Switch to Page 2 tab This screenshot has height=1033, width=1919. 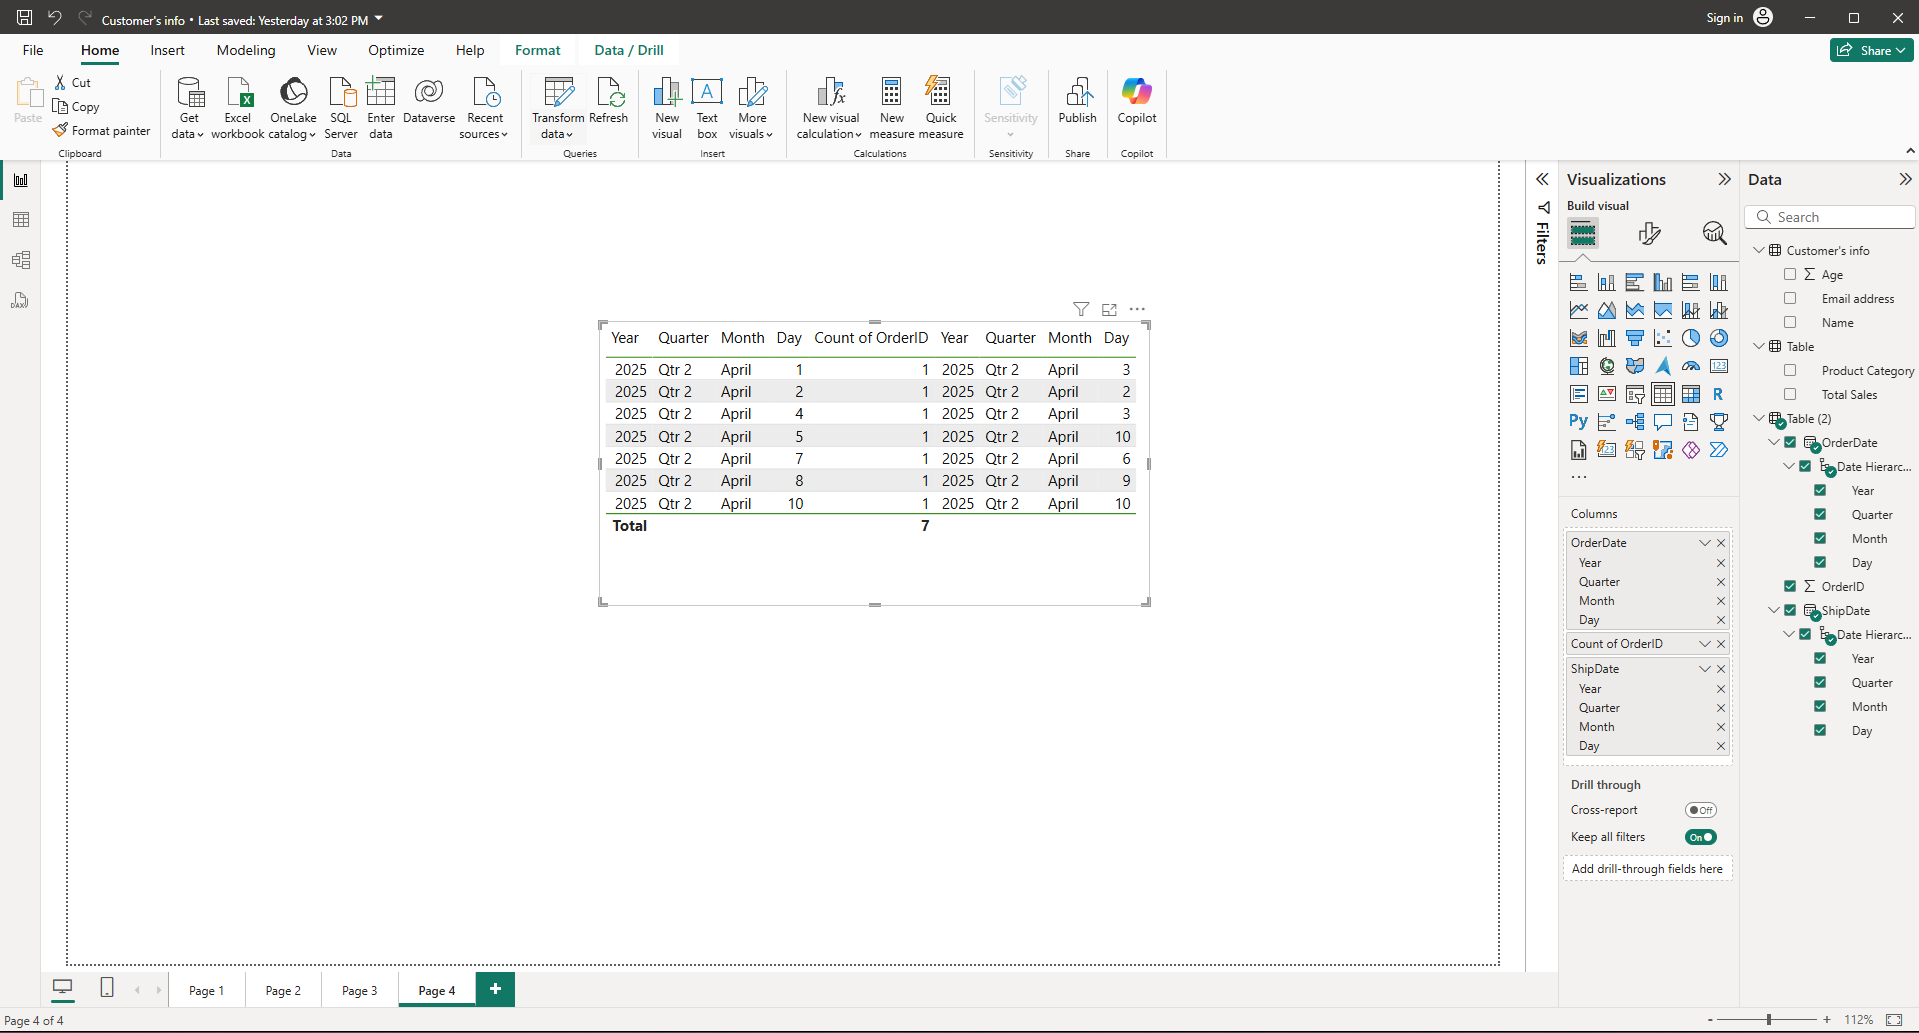(283, 990)
